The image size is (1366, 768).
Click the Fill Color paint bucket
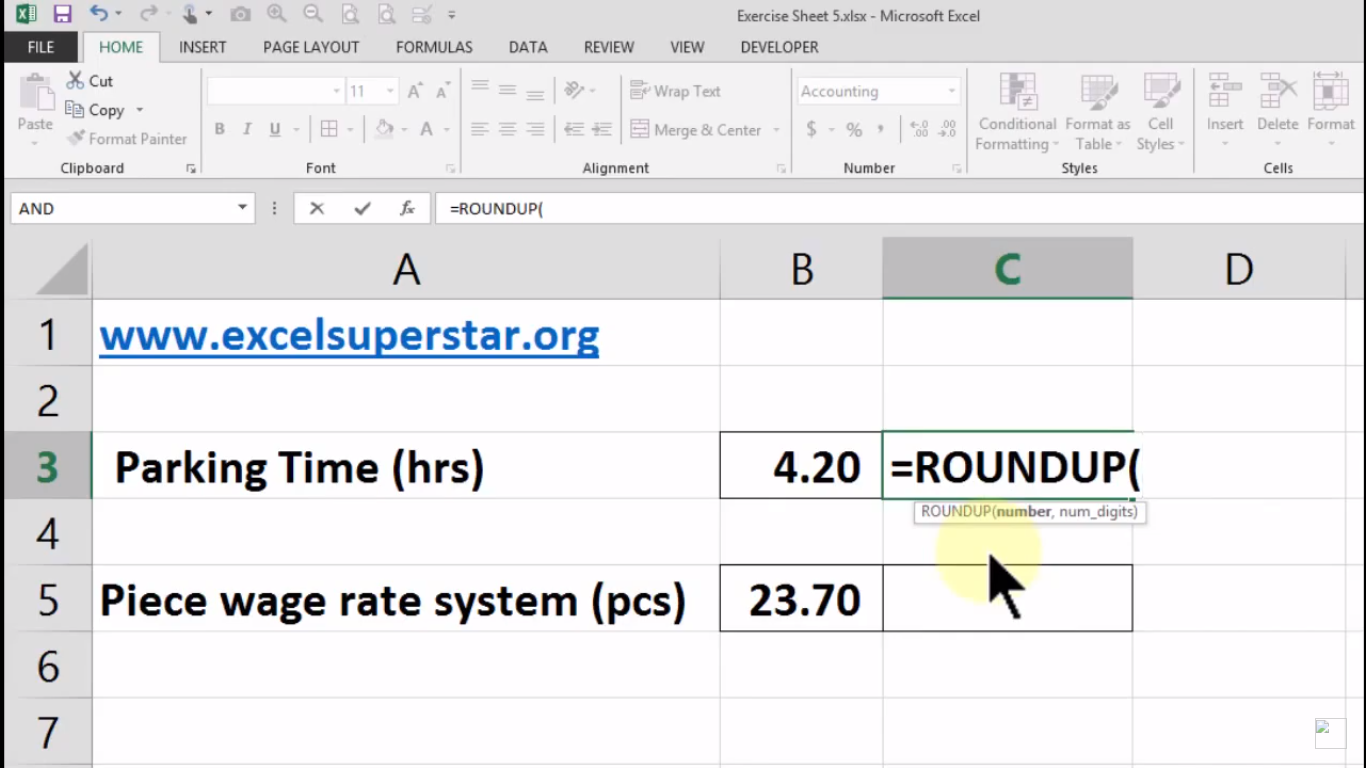coord(384,129)
